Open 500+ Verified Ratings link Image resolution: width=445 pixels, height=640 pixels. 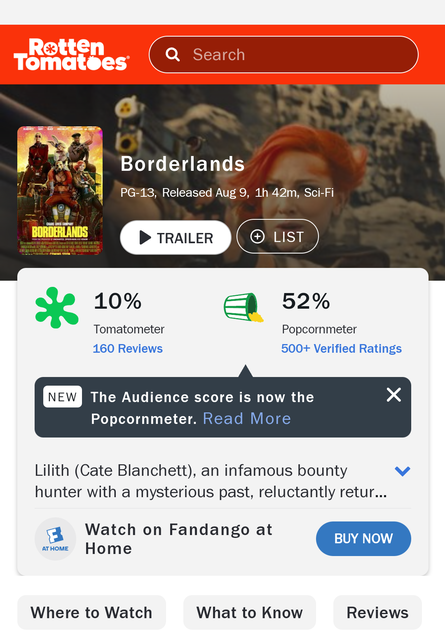click(x=341, y=349)
